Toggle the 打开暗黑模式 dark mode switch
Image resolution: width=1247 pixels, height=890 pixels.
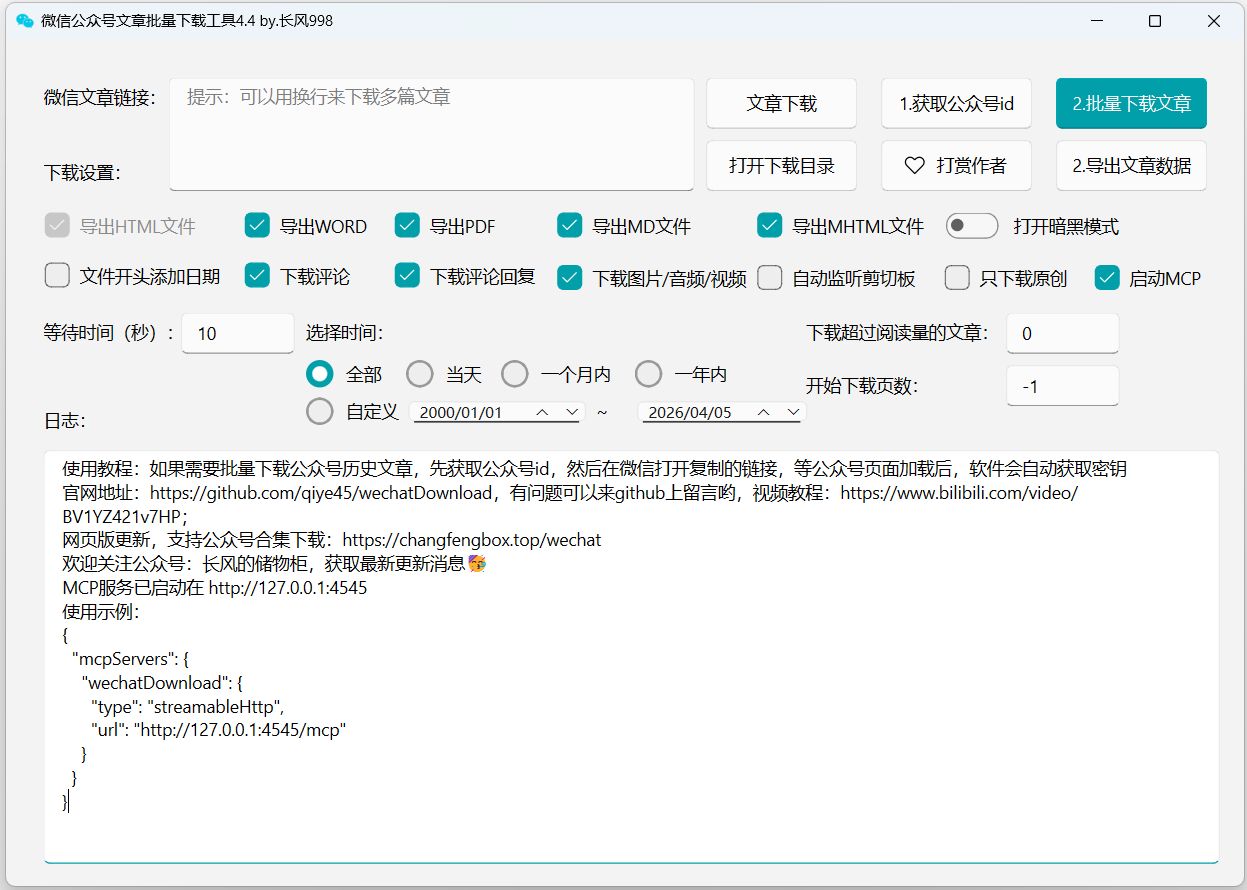point(971,226)
